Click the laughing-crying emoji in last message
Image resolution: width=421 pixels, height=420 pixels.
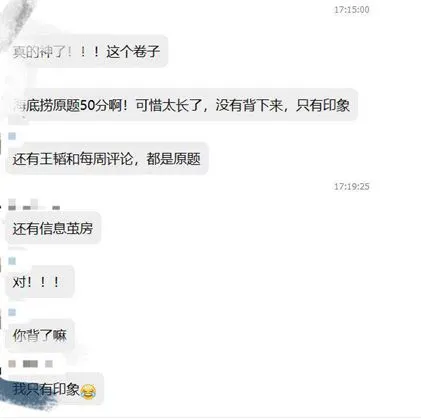coord(88,391)
